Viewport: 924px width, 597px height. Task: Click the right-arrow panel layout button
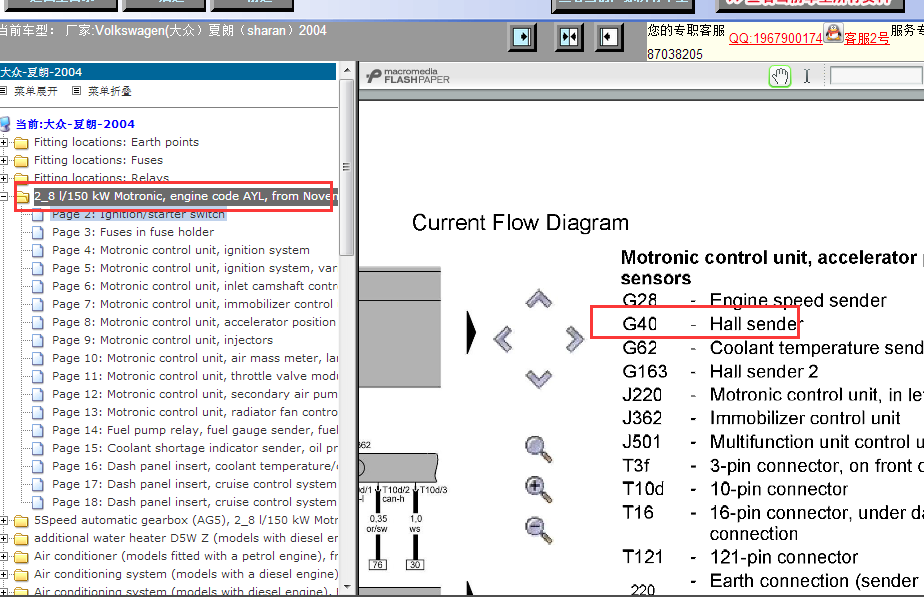(522, 38)
